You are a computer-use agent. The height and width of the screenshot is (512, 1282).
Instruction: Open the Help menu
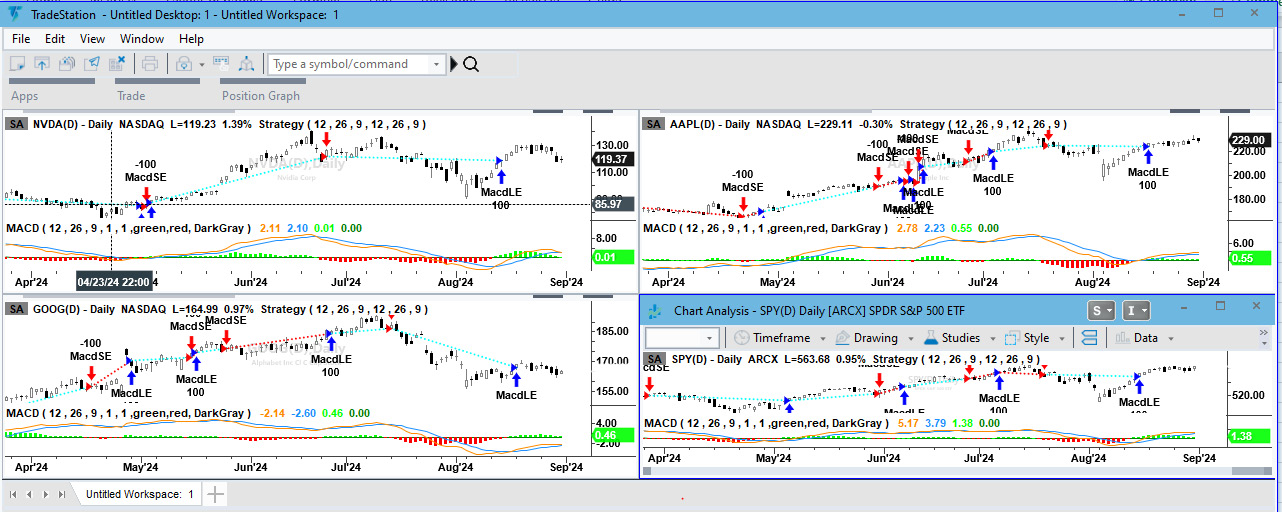[191, 39]
